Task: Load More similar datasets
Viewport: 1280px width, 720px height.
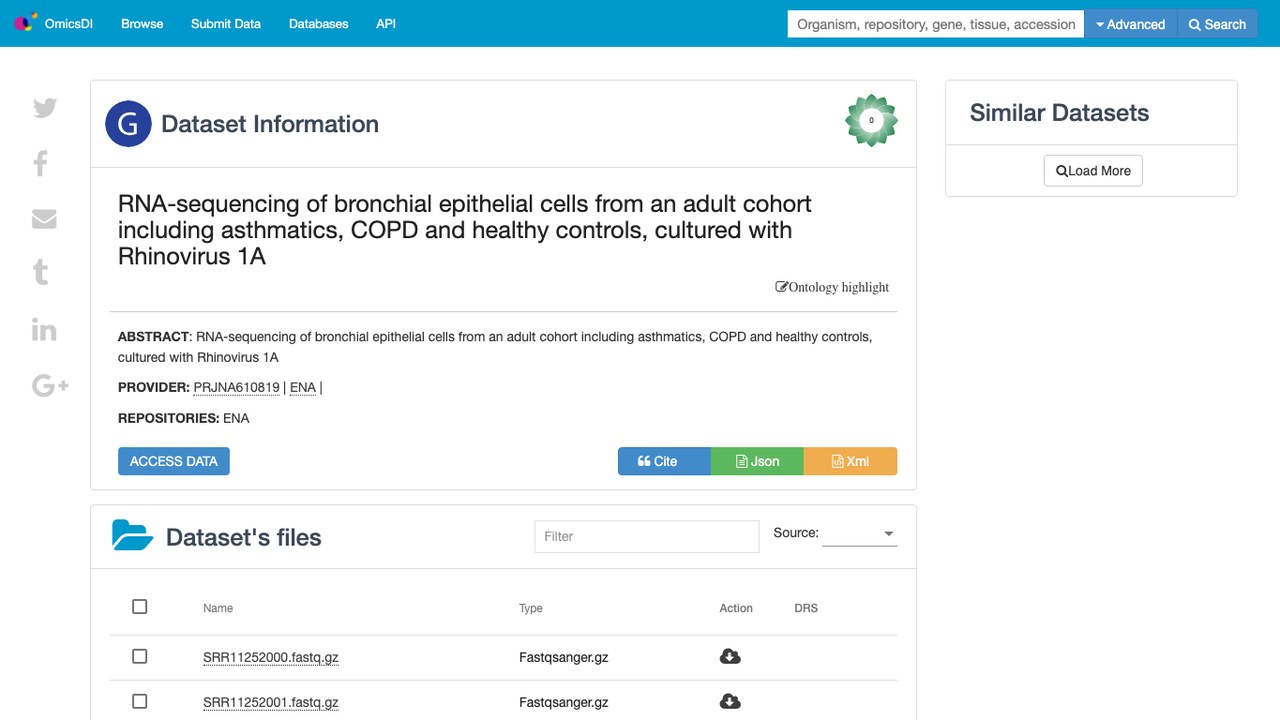Action: tap(1093, 171)
